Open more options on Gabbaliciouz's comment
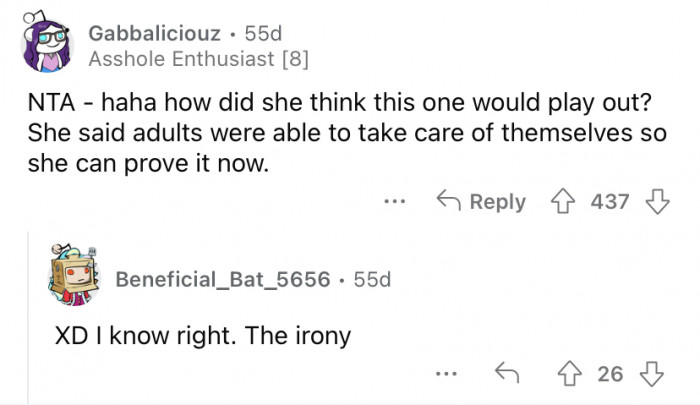Screen dimensions: 700x405 (x=395, y=202)
